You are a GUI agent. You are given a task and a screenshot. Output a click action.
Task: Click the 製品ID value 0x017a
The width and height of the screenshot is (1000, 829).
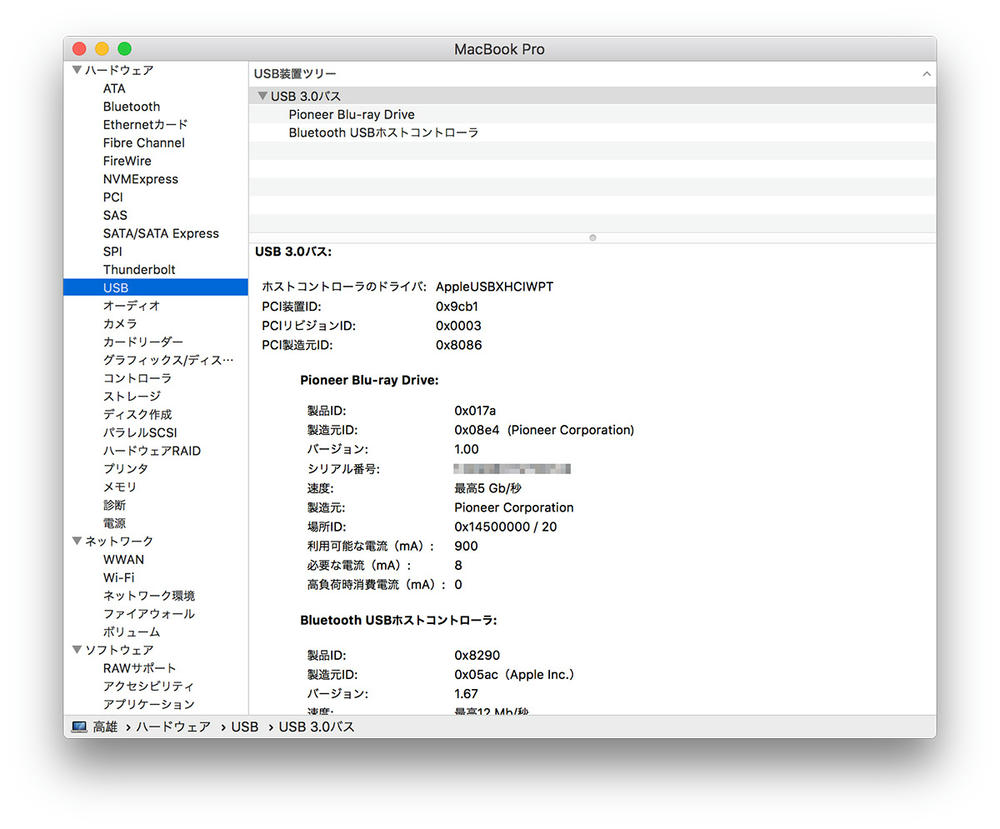point(474,411)
